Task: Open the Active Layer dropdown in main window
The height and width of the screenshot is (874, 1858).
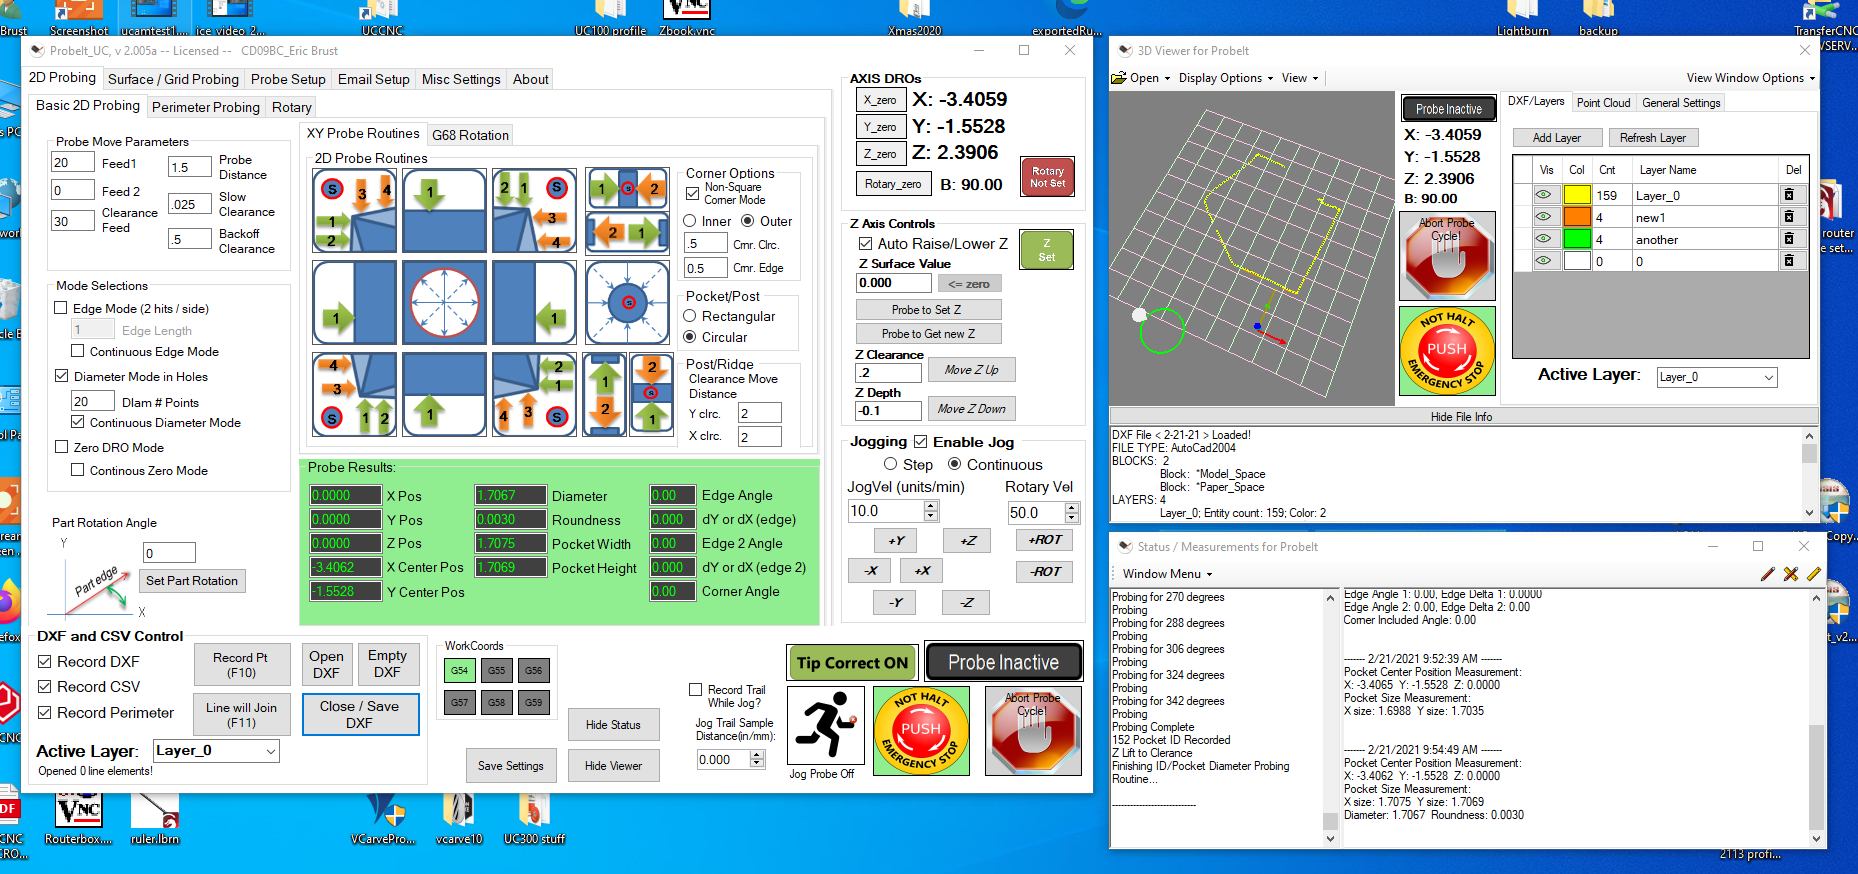Action: 216,751
